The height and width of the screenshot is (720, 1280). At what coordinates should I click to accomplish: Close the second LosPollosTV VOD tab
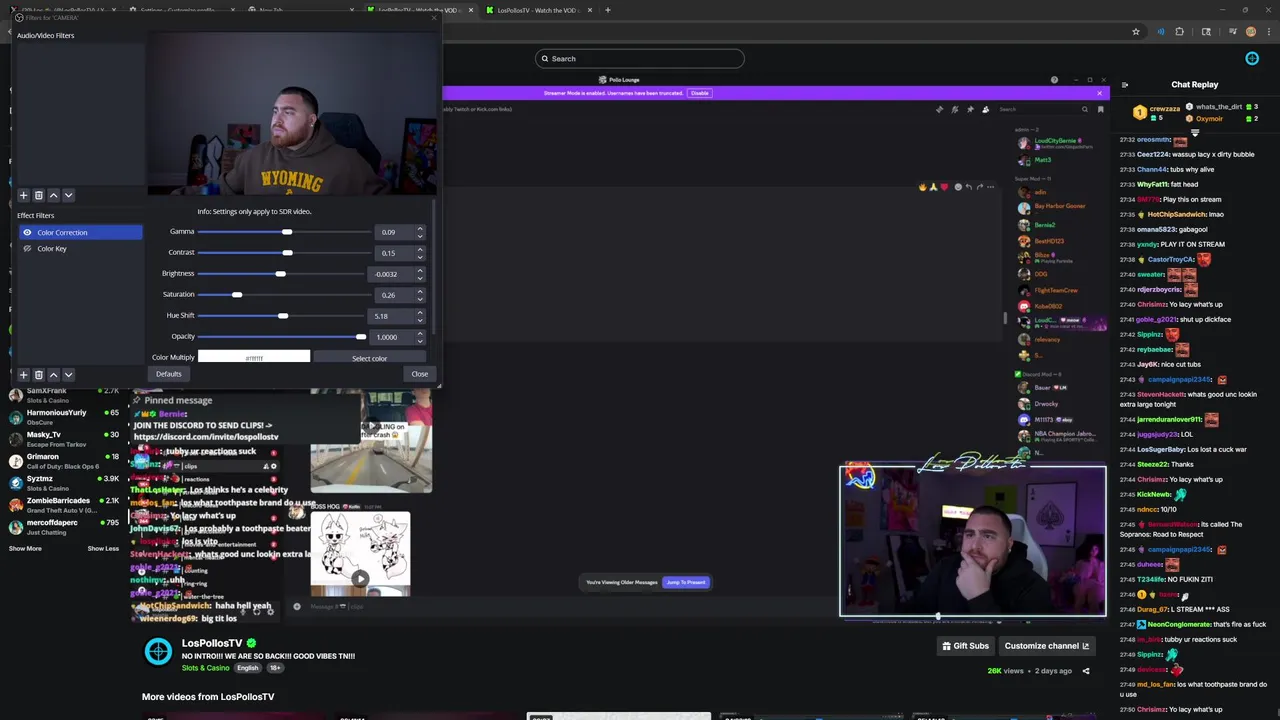coord(590,10)
